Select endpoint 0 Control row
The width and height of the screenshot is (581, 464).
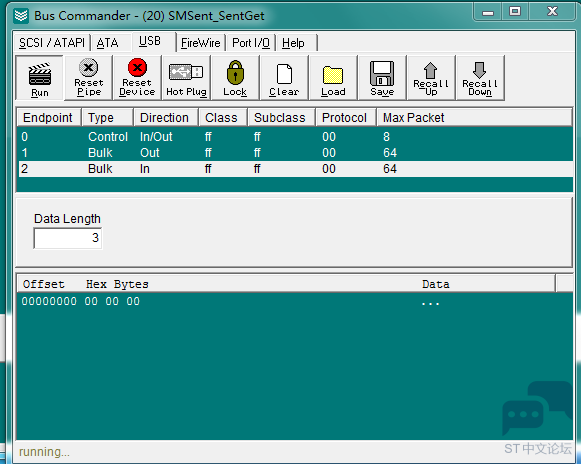point(295,137)
